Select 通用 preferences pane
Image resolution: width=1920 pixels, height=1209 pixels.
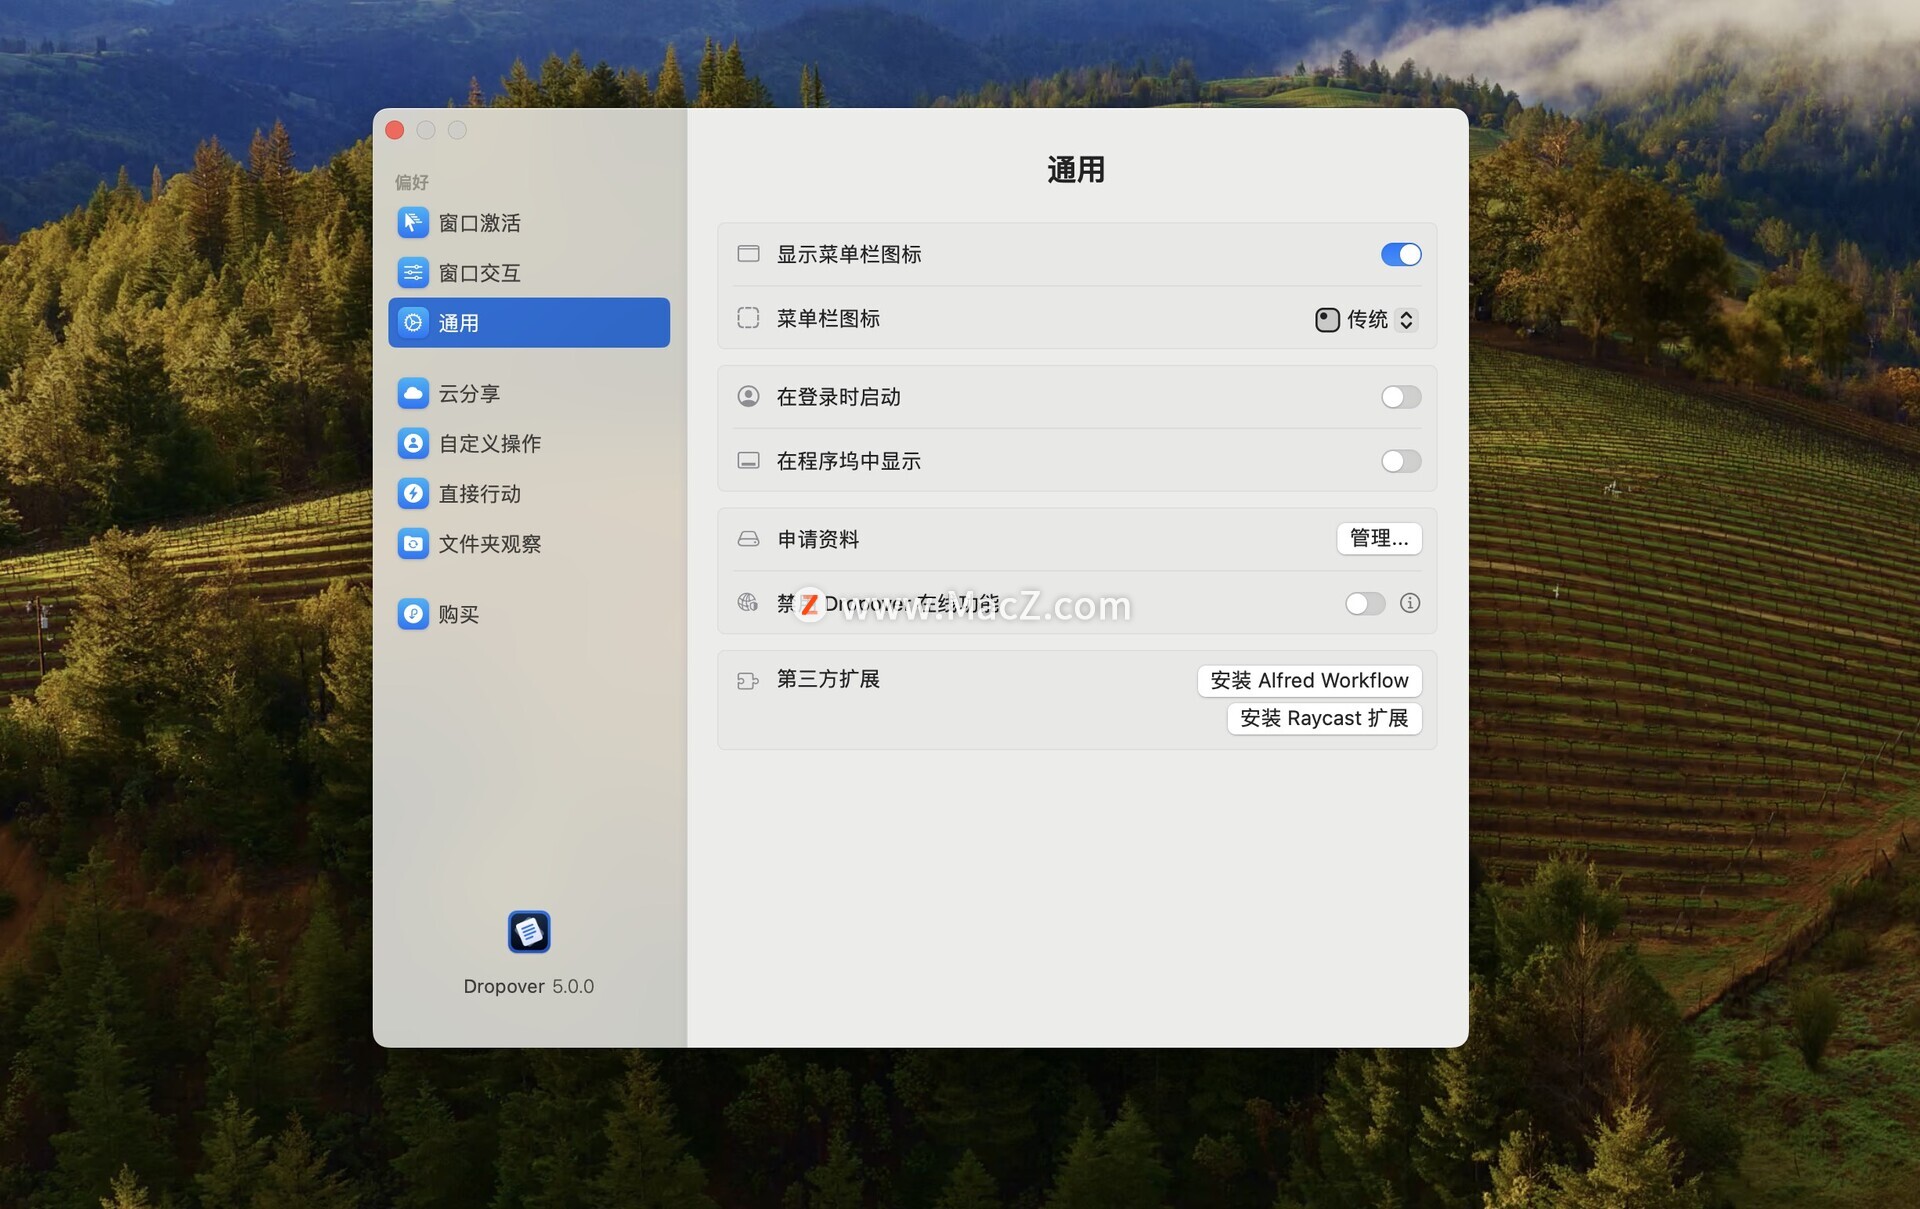[529, 322]
